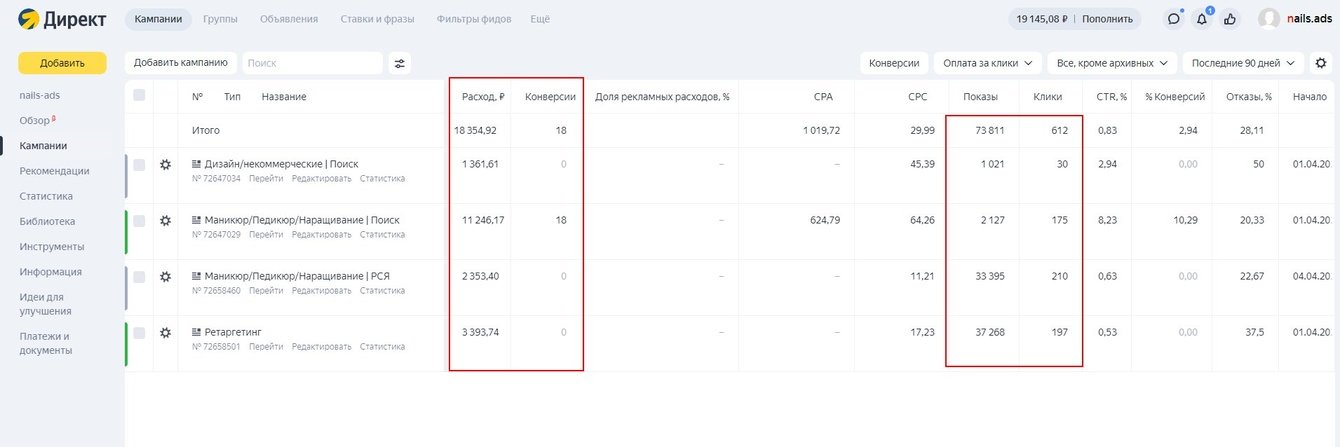1340x447 pixels.
Task: Check the Маникюр/Педикюр/Наращивание | Поиск campaign box
Action: coord(139,220)
